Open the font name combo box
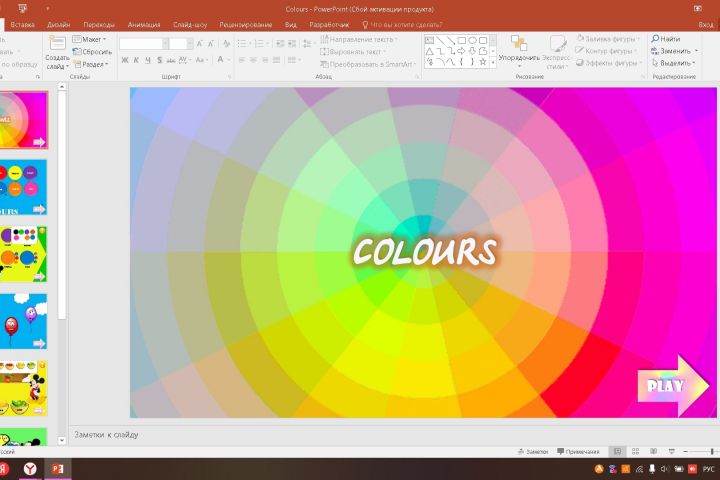The height and width of the screenshot is (480, 720). pos(142,44)
